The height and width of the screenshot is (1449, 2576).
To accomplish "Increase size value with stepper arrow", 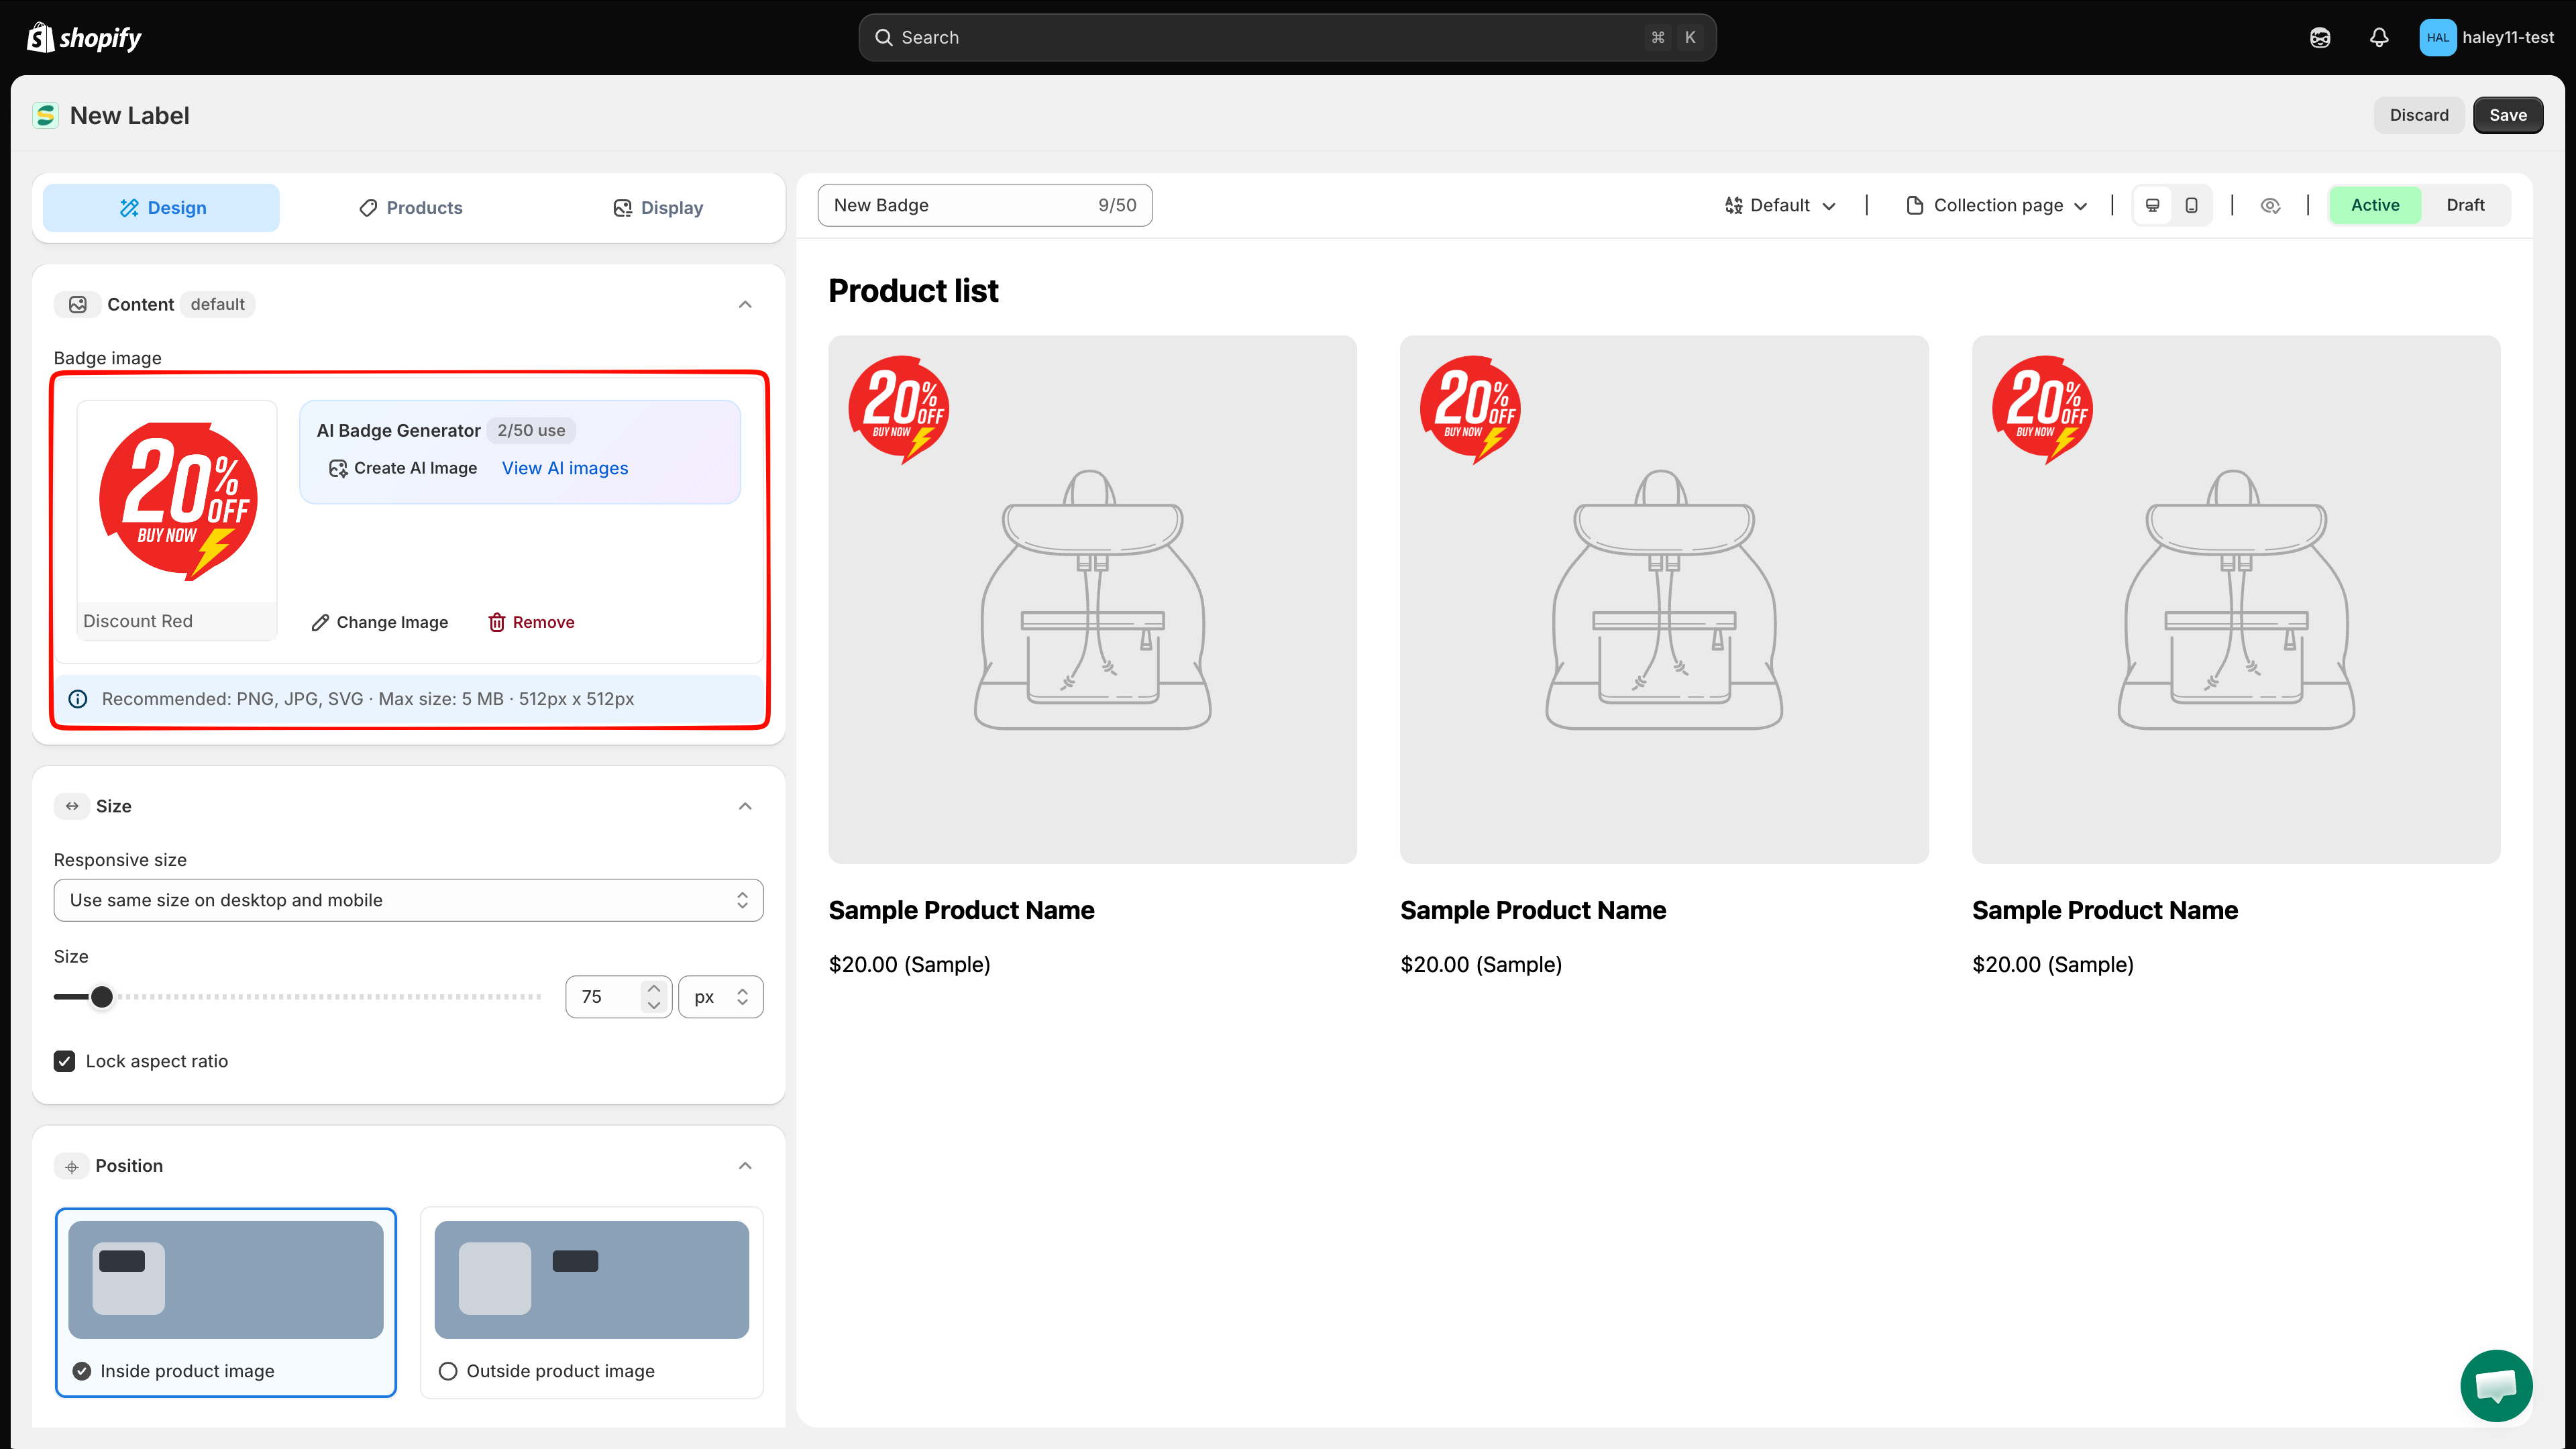I will coord(654,988).
